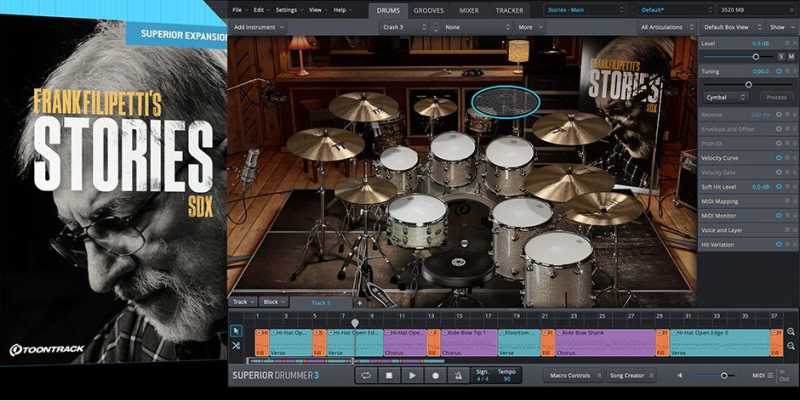
Task: Switch to the MIXER tab
Action: click(x=469, y=10)
